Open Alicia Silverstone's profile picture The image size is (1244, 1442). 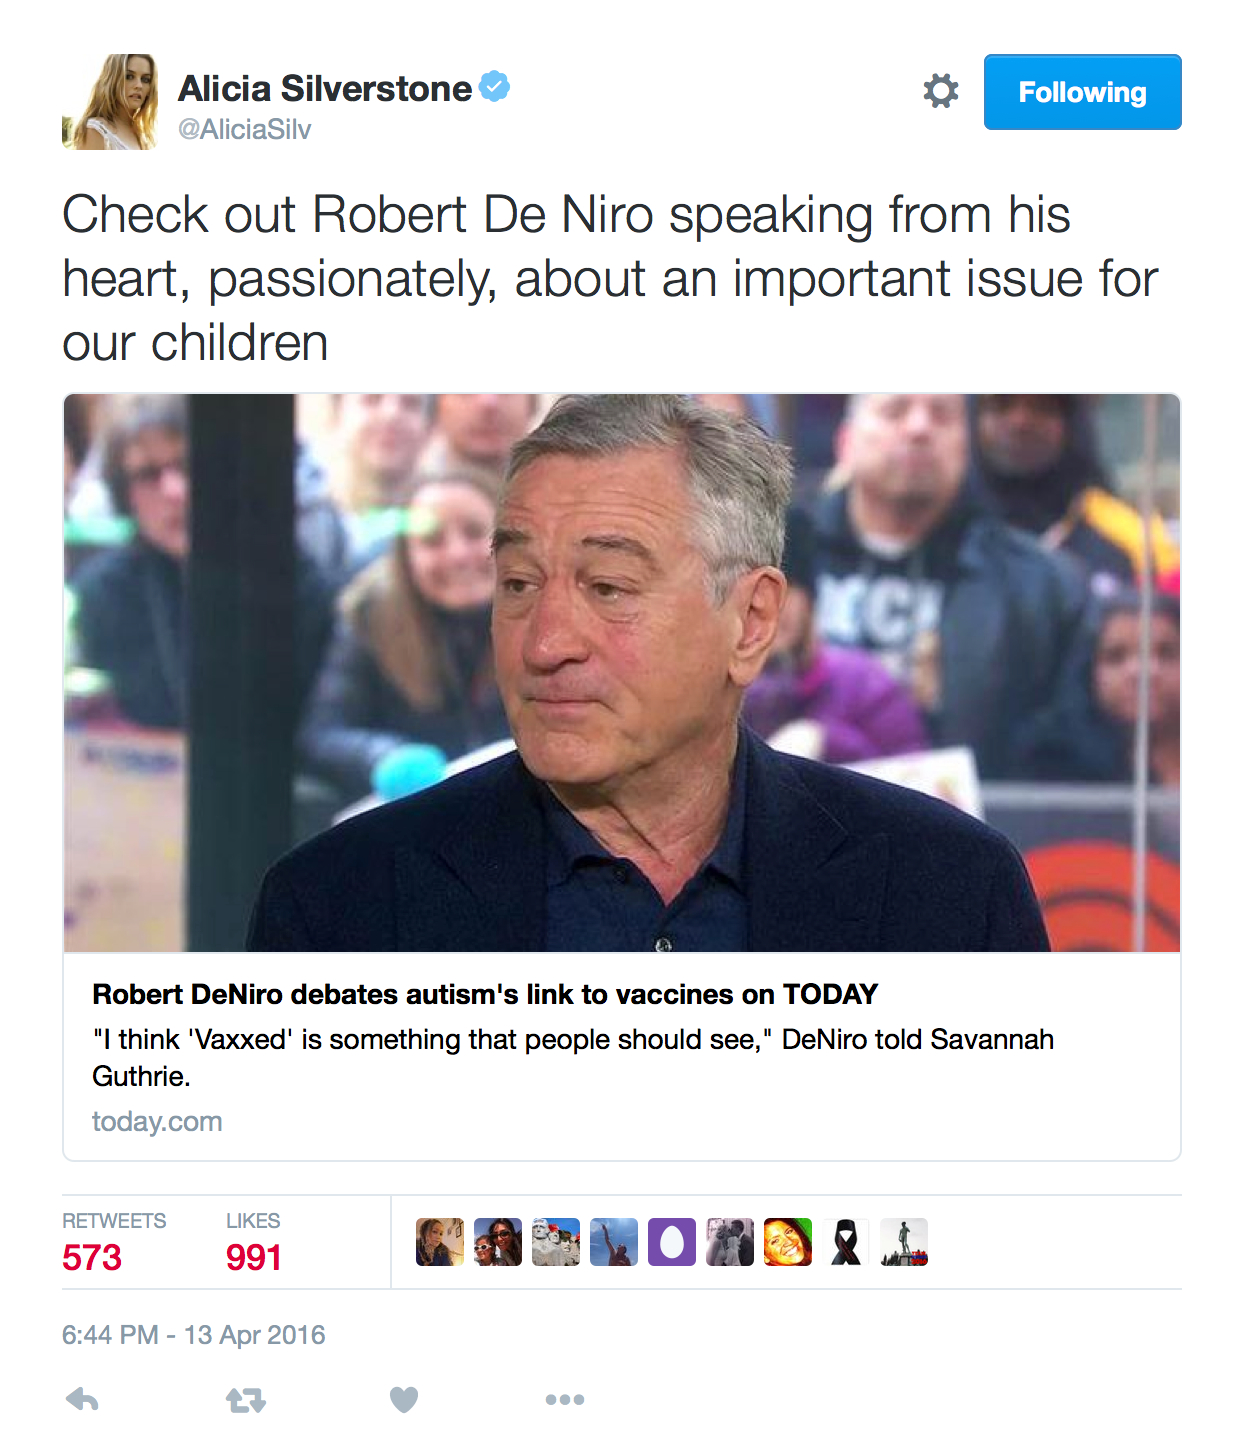(110, 102)
